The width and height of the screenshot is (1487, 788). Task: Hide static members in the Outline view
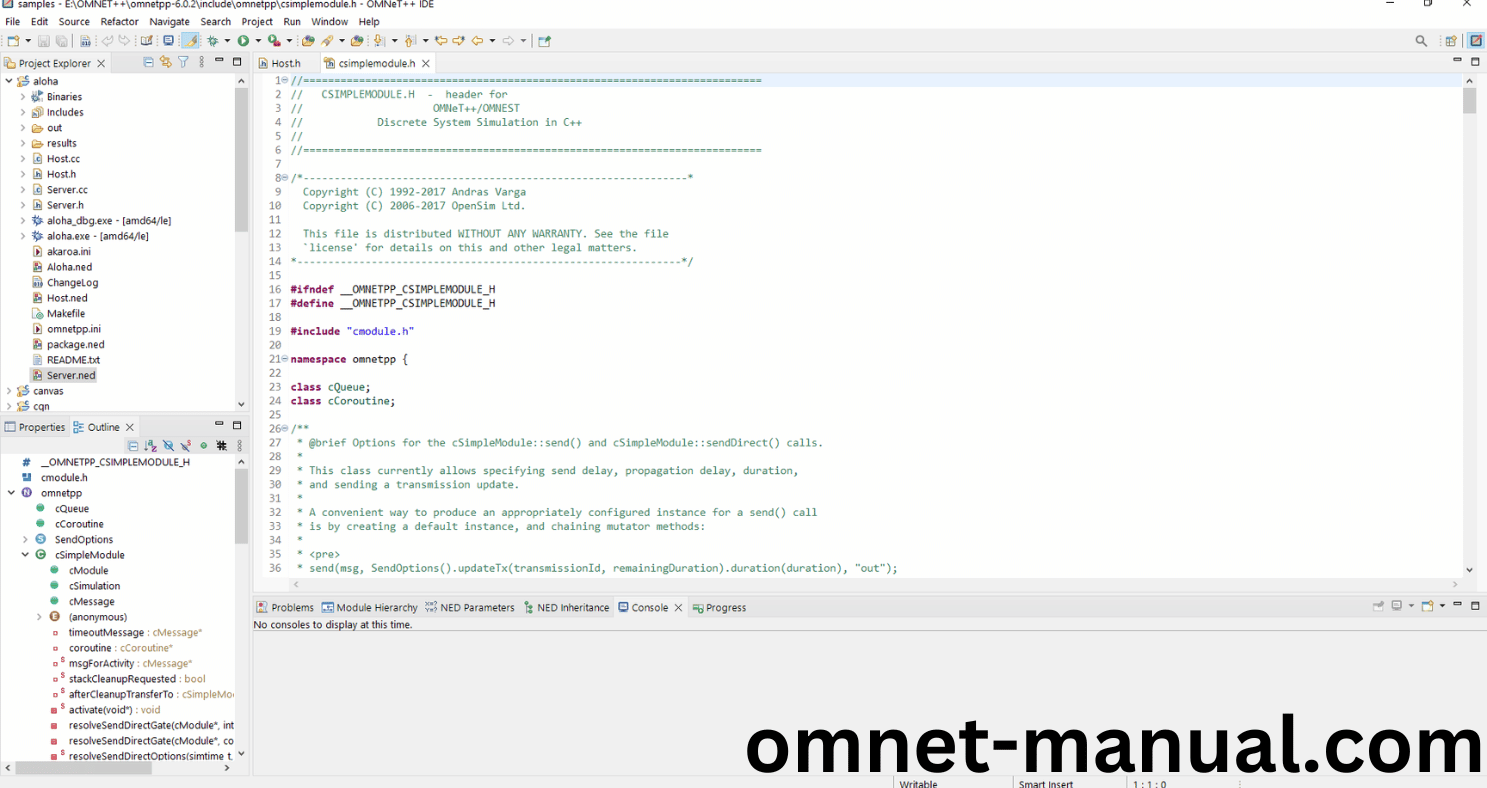tap(185, 445)
